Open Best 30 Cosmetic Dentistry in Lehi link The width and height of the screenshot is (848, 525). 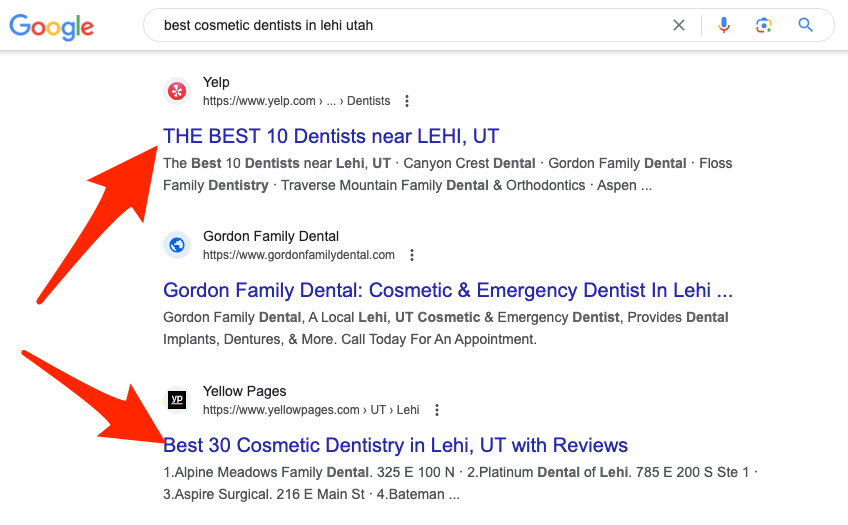click(395, 445)
